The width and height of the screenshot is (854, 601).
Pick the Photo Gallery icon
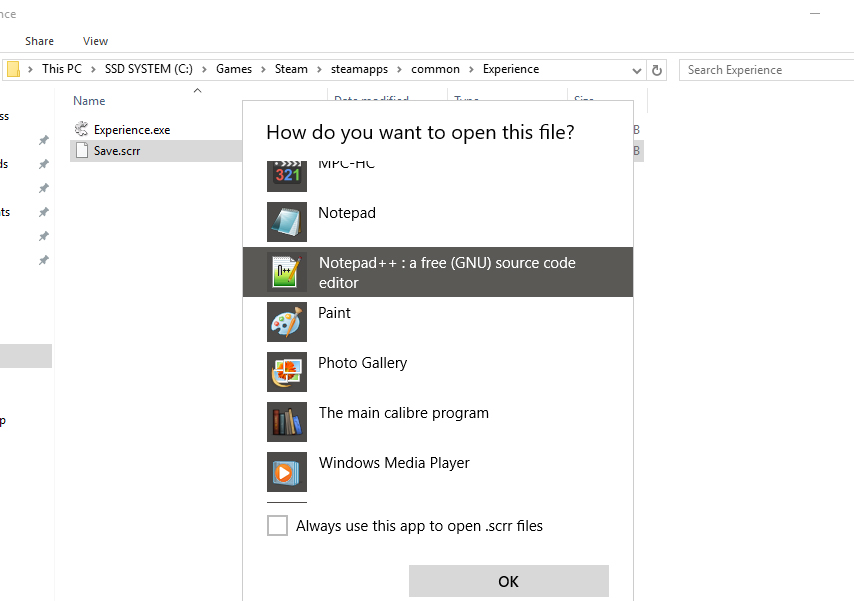tap(287, 372)
